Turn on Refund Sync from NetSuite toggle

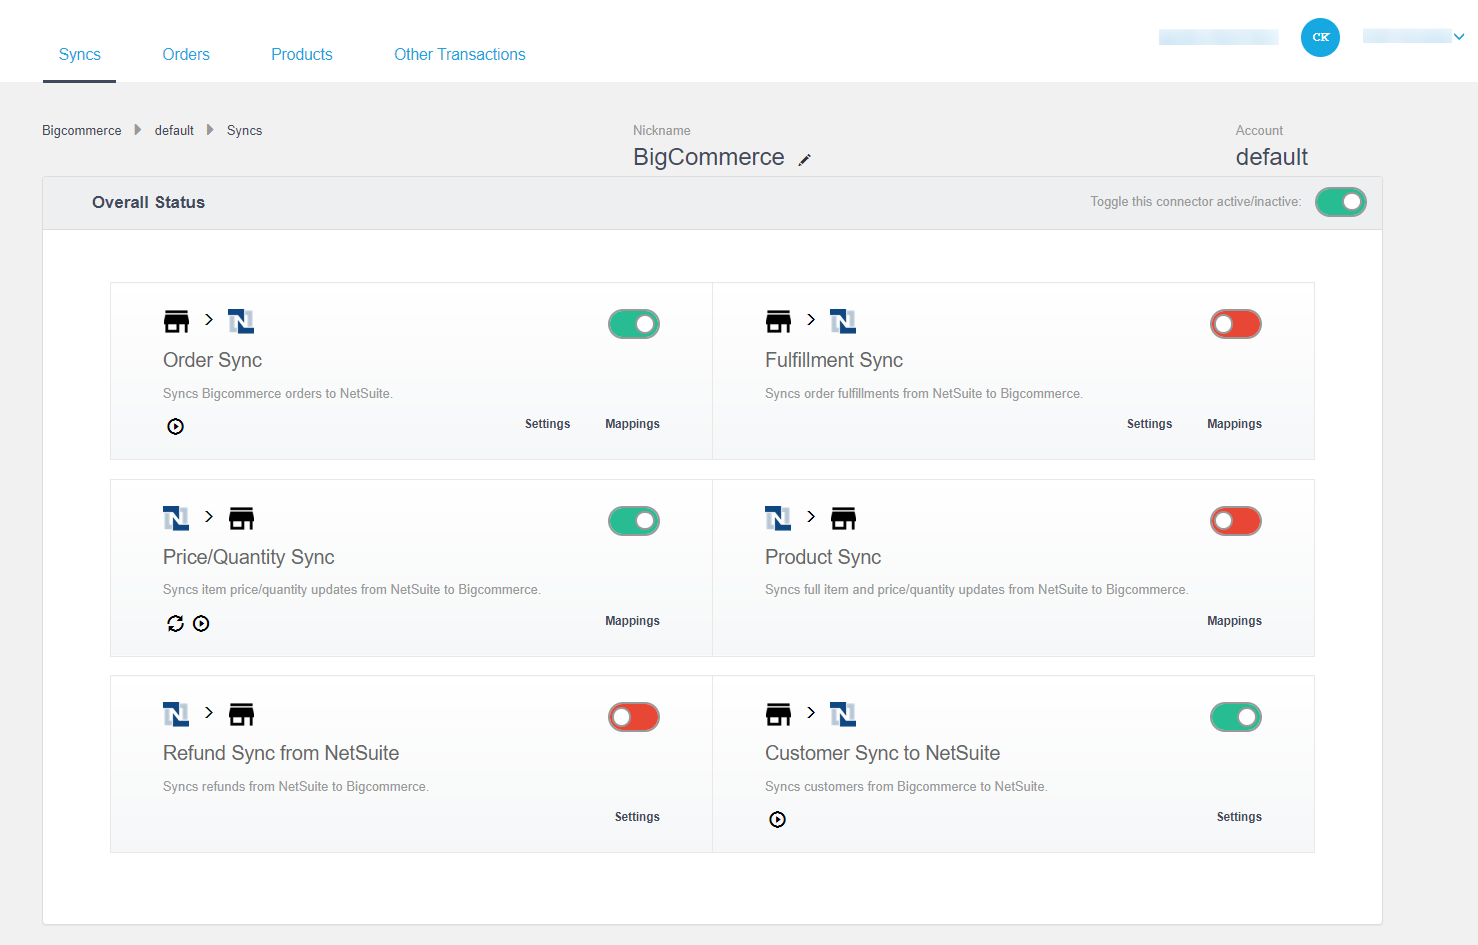pos(634,717)
